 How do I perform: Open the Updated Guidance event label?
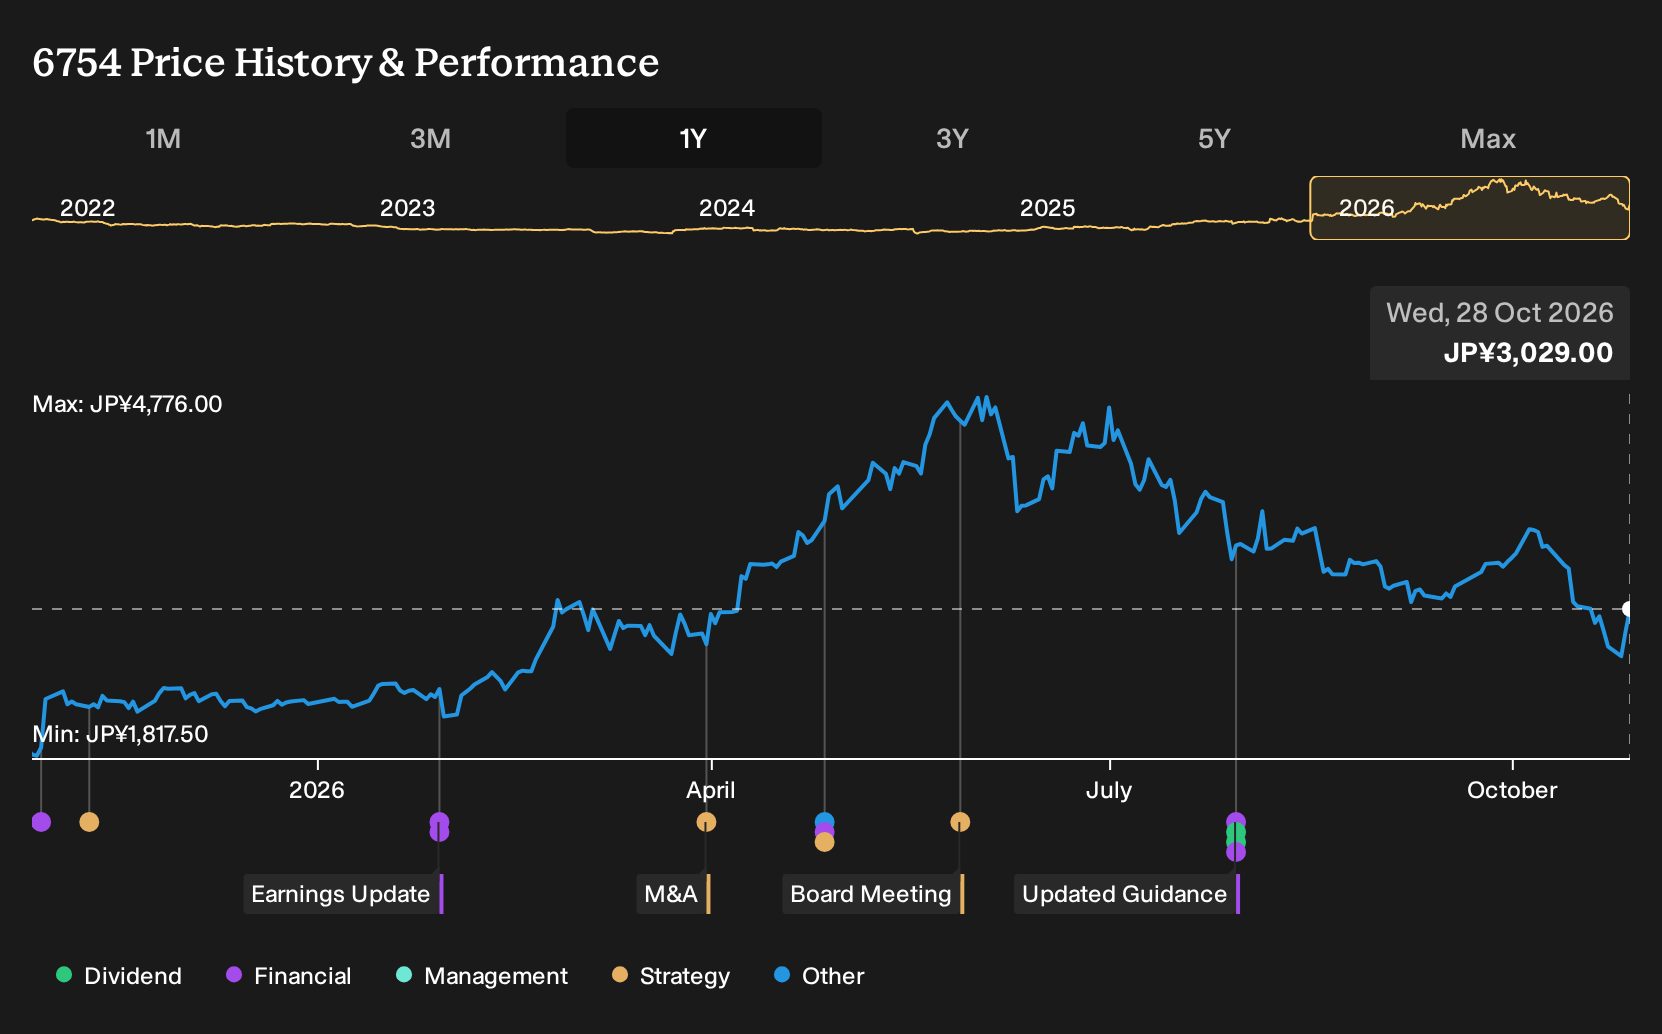coord(1127,894)
